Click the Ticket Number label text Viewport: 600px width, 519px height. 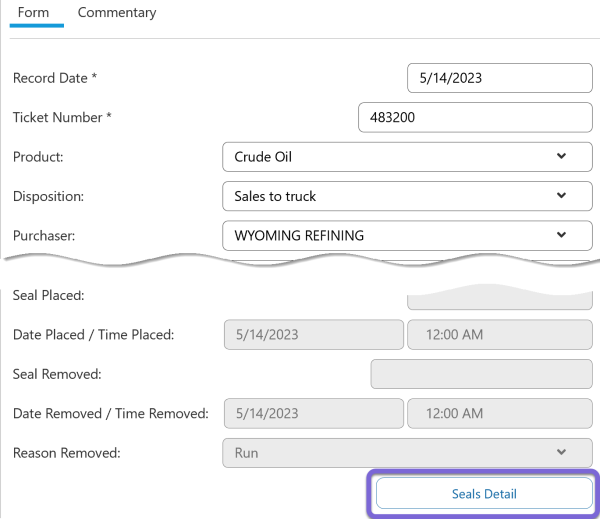click(61, 117)
